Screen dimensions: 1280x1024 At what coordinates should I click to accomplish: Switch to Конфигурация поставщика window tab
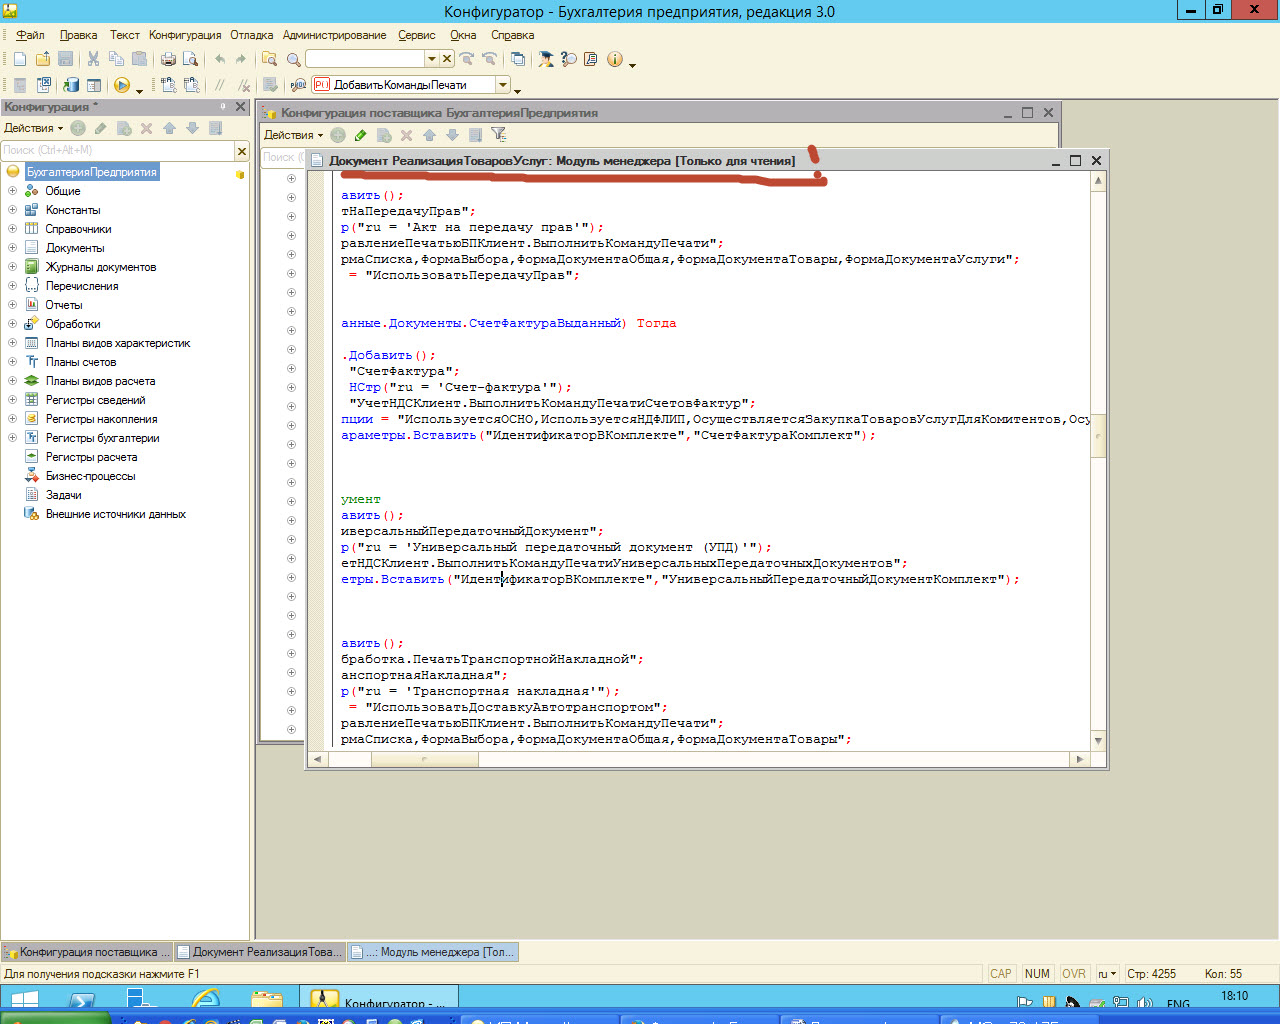coord(88,952)
